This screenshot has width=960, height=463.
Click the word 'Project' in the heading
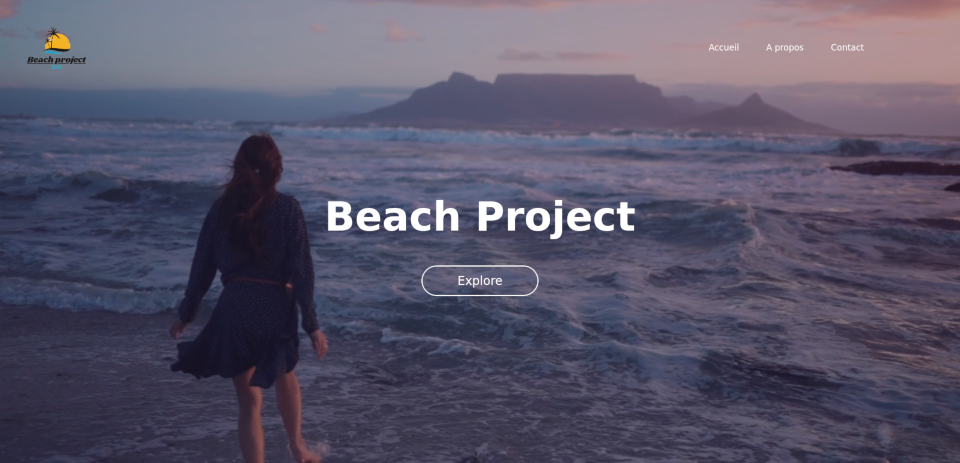click(556, 218)
